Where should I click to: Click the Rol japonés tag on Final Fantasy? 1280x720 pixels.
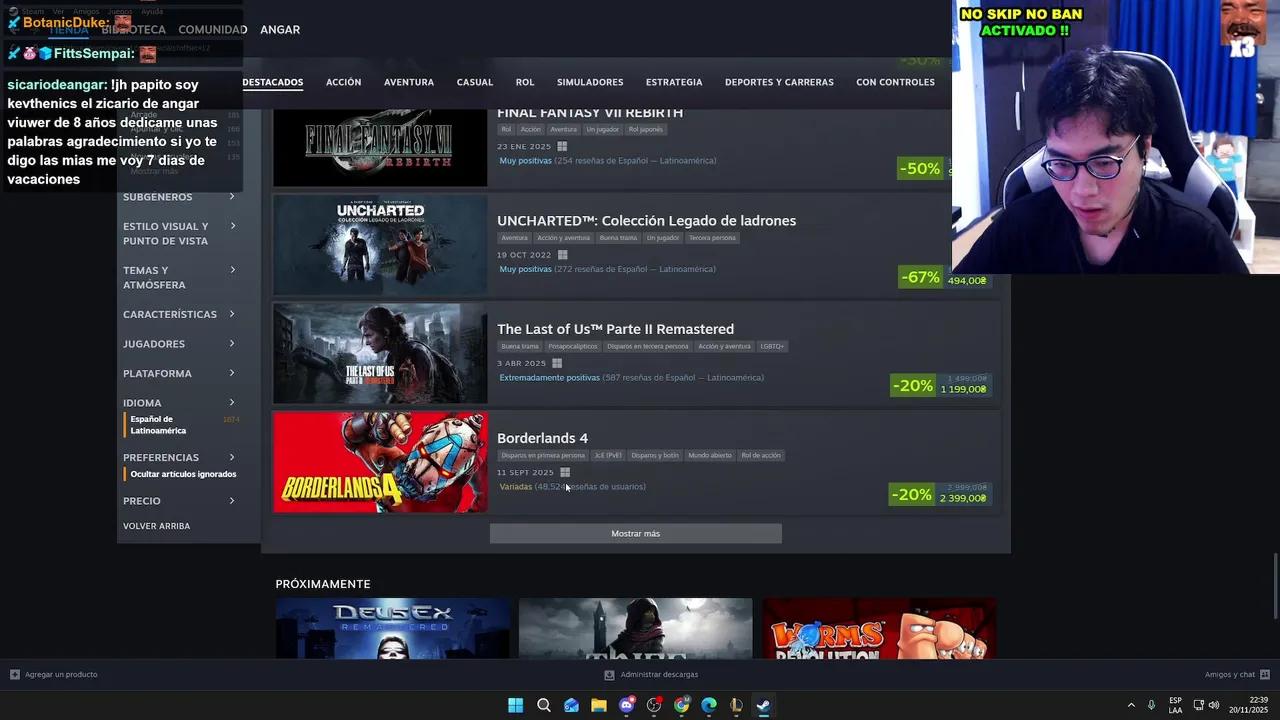(645, 129)
